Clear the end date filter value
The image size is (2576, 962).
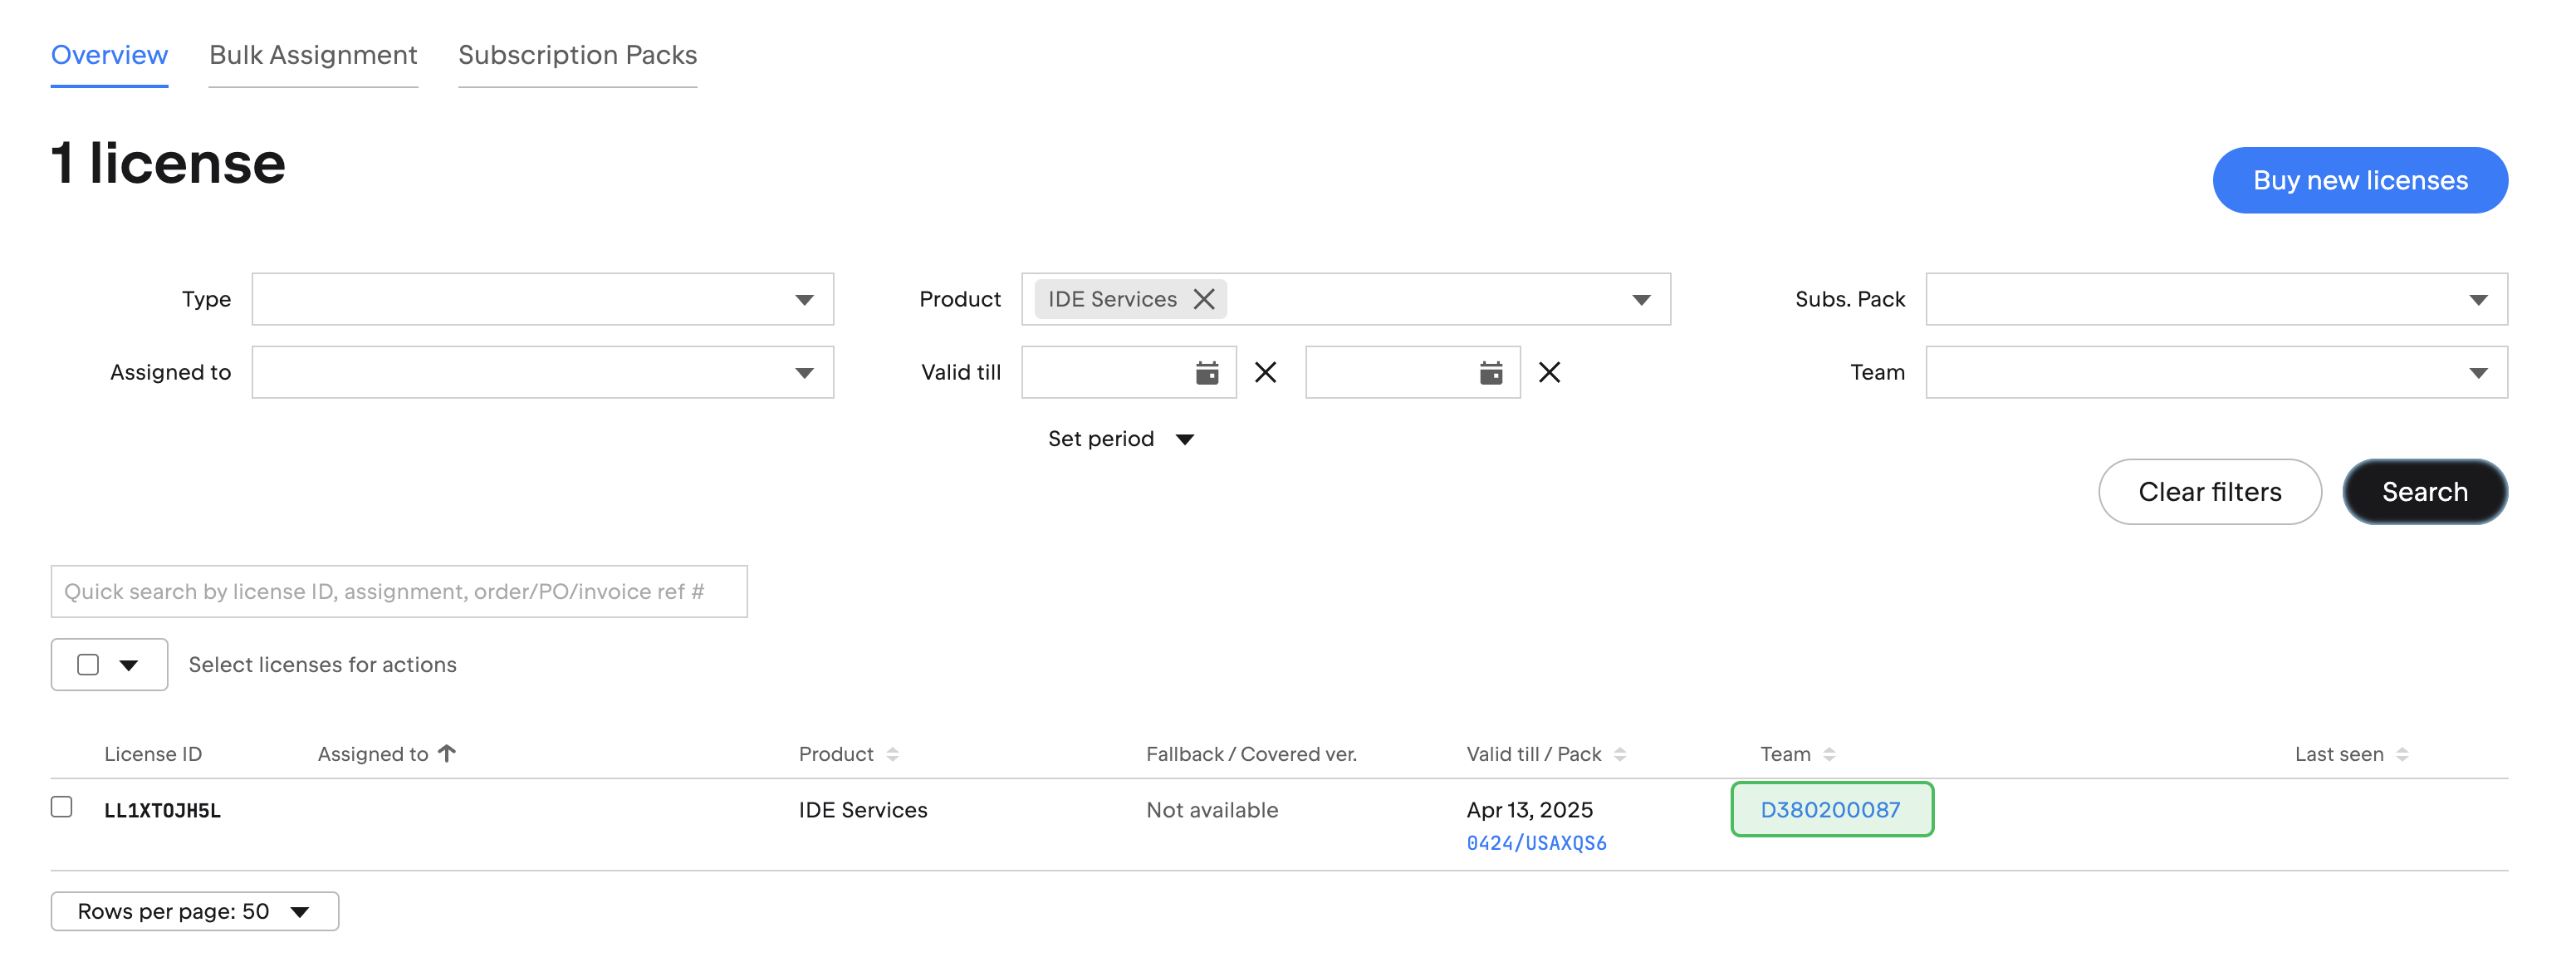pyautogui.click(x=1548, y=371)
